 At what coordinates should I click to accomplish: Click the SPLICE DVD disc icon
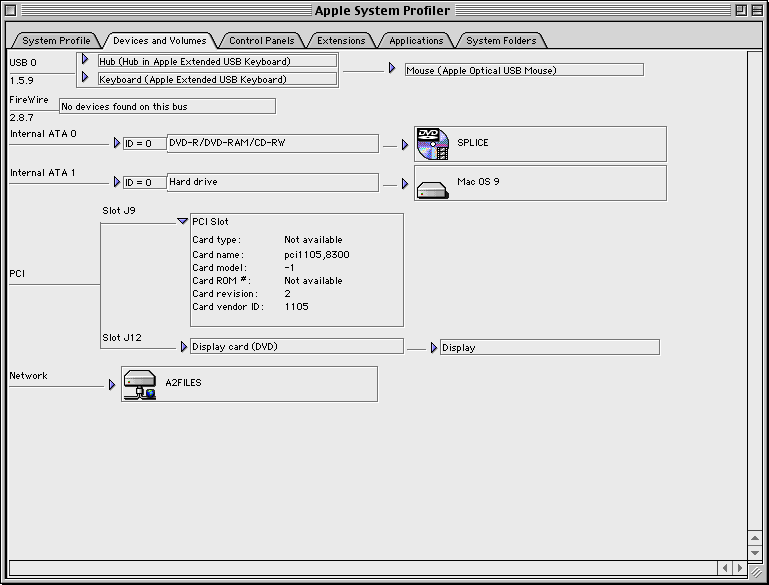pyautogui.click(x=433, y=144)
